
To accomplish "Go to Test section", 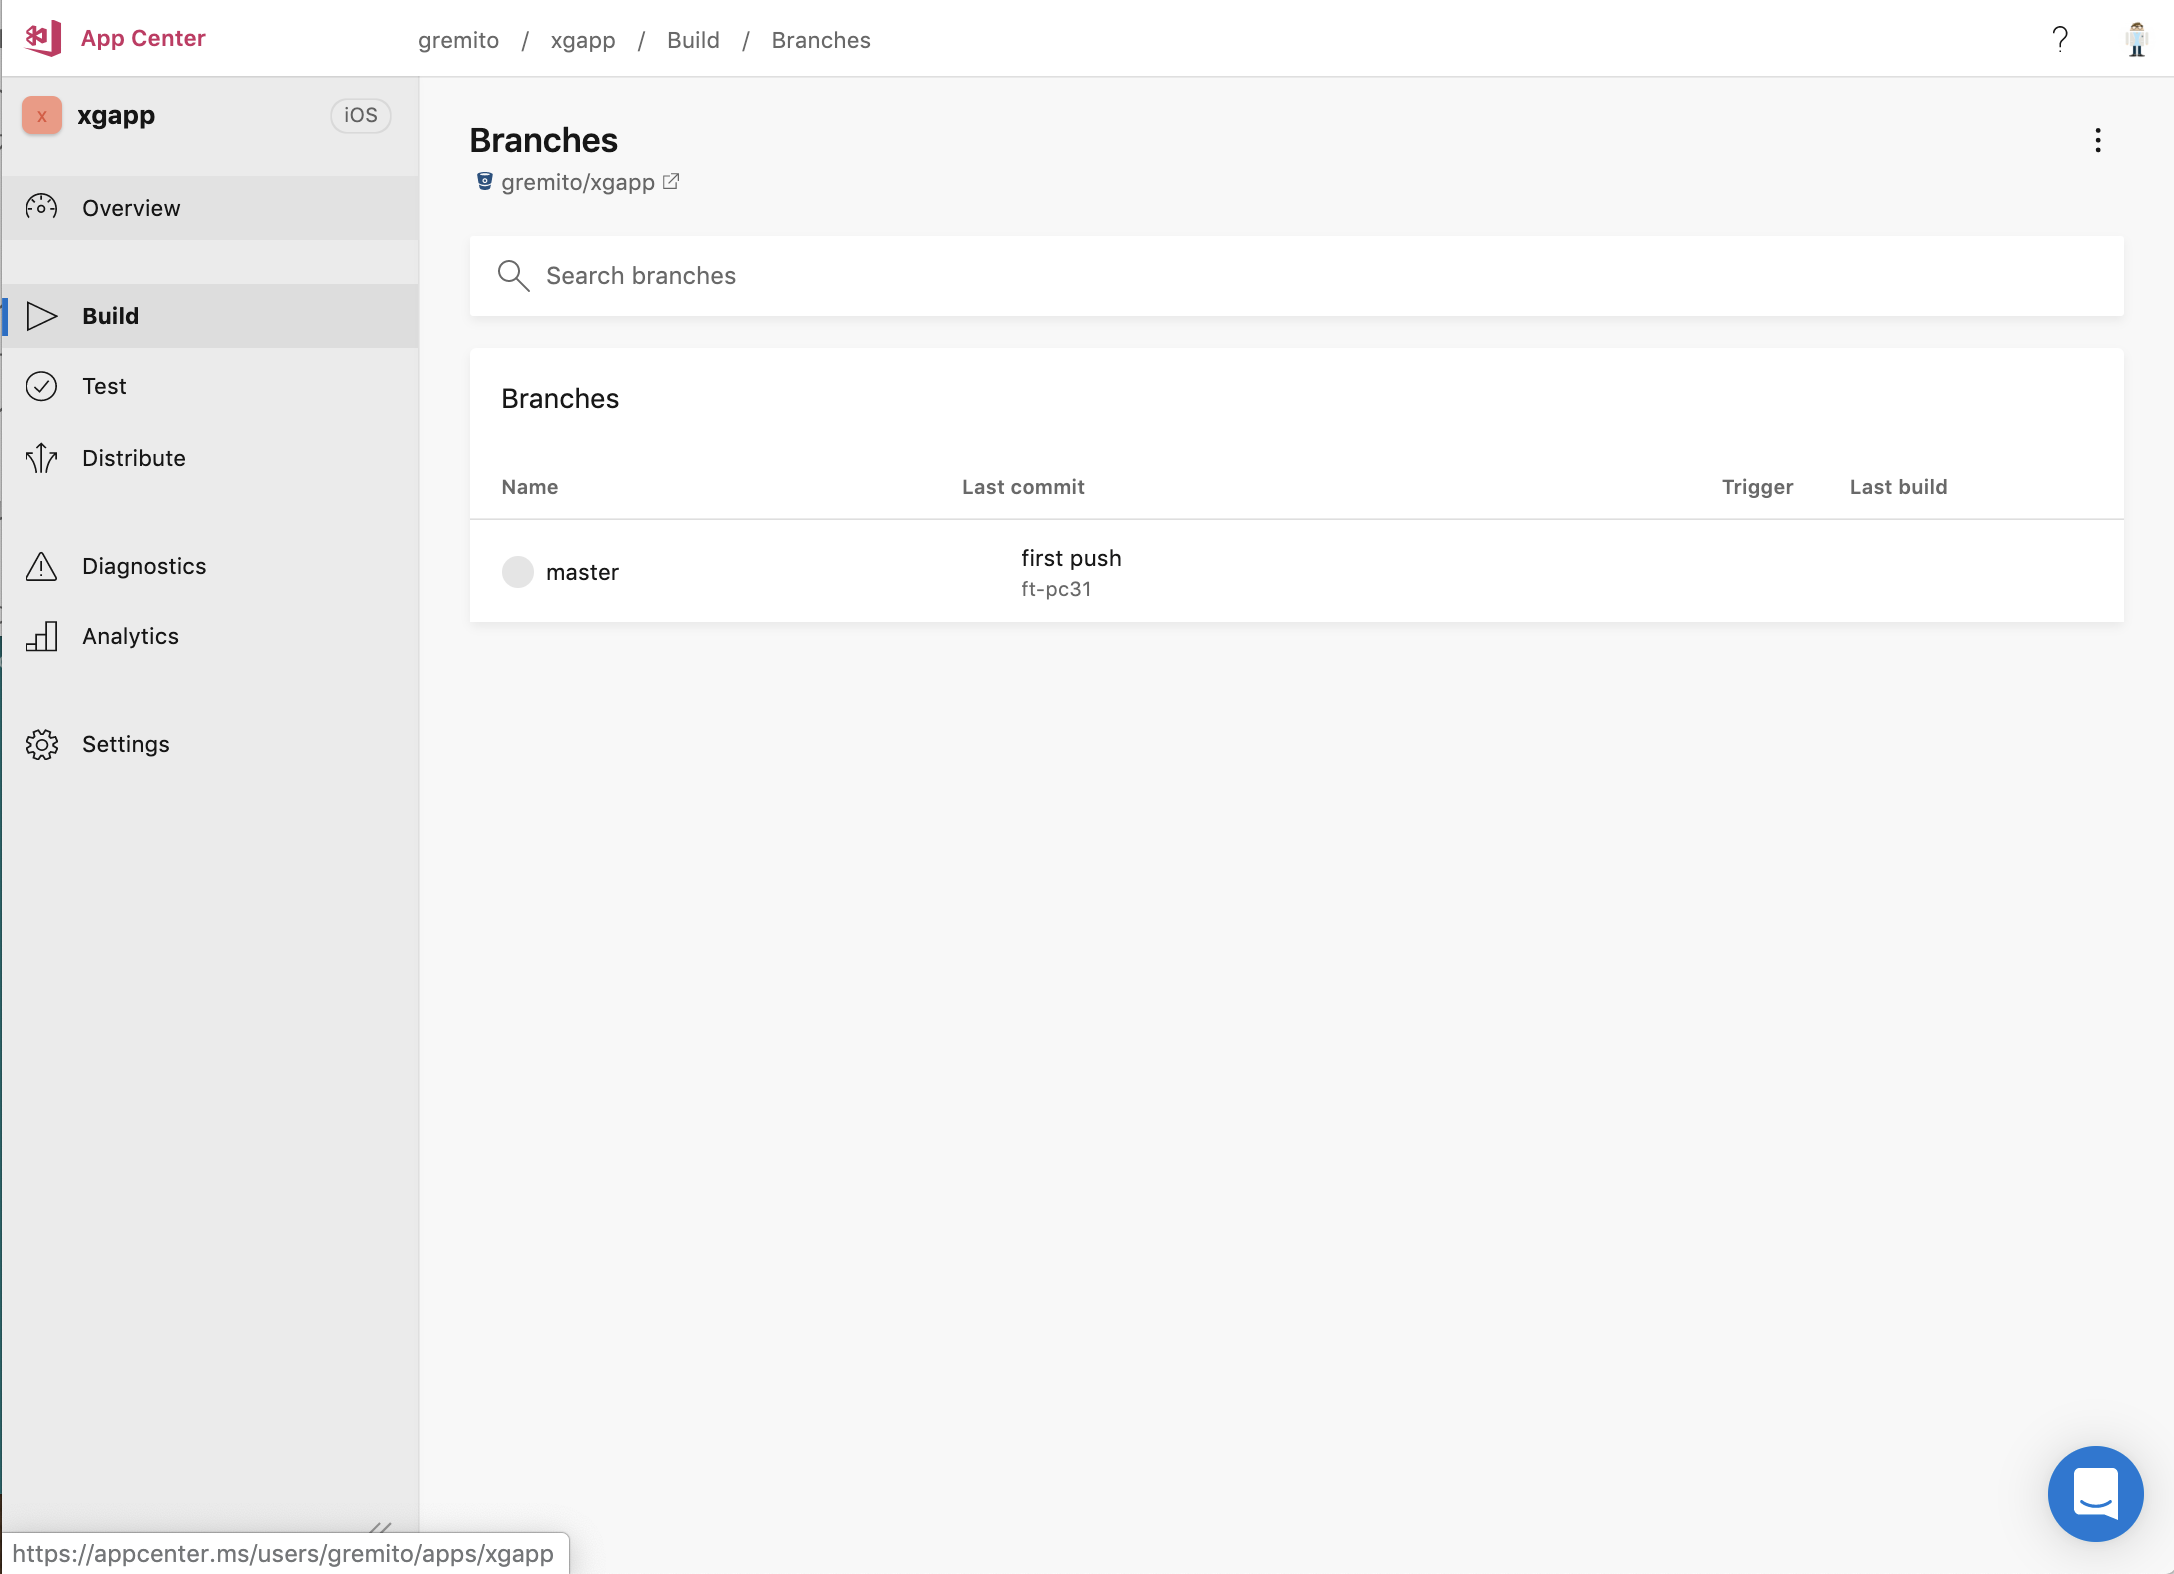I will [104, 386].
